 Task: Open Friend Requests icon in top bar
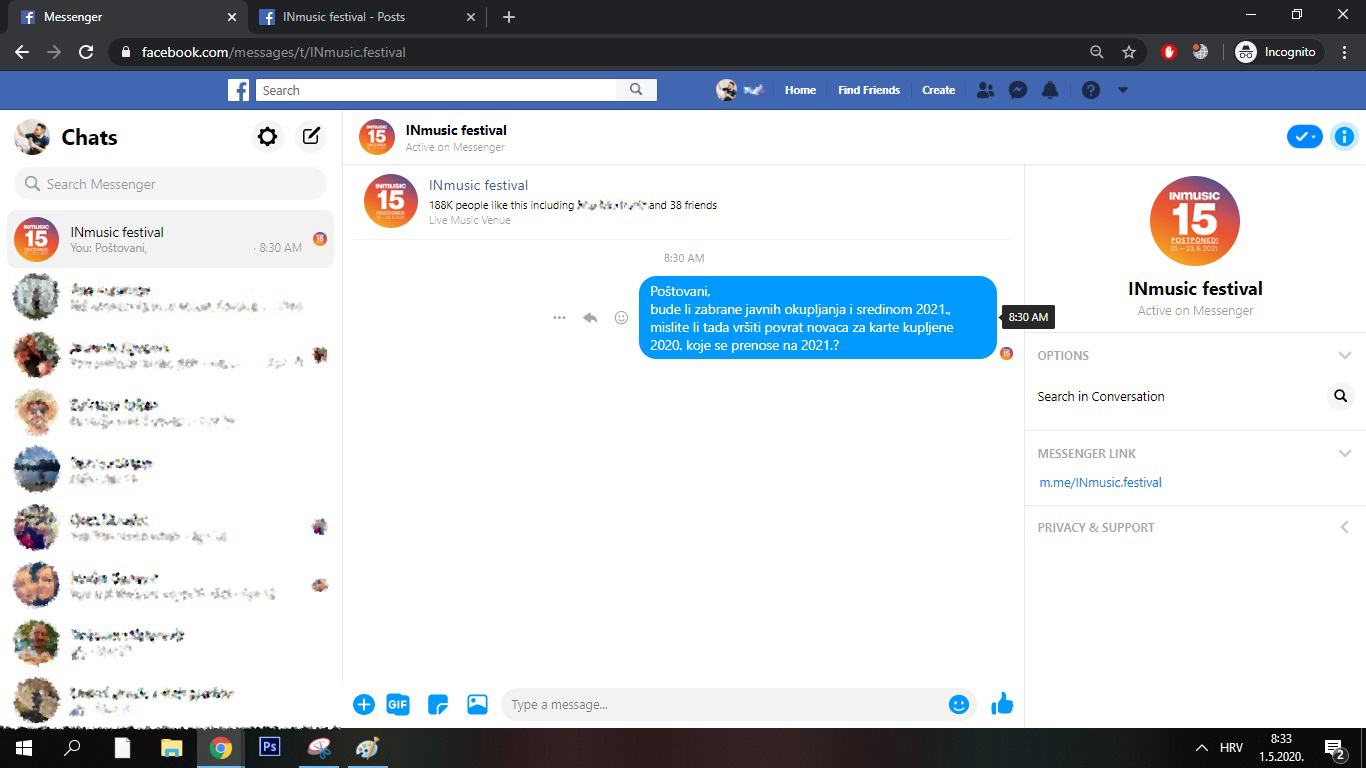click(985, 90)
